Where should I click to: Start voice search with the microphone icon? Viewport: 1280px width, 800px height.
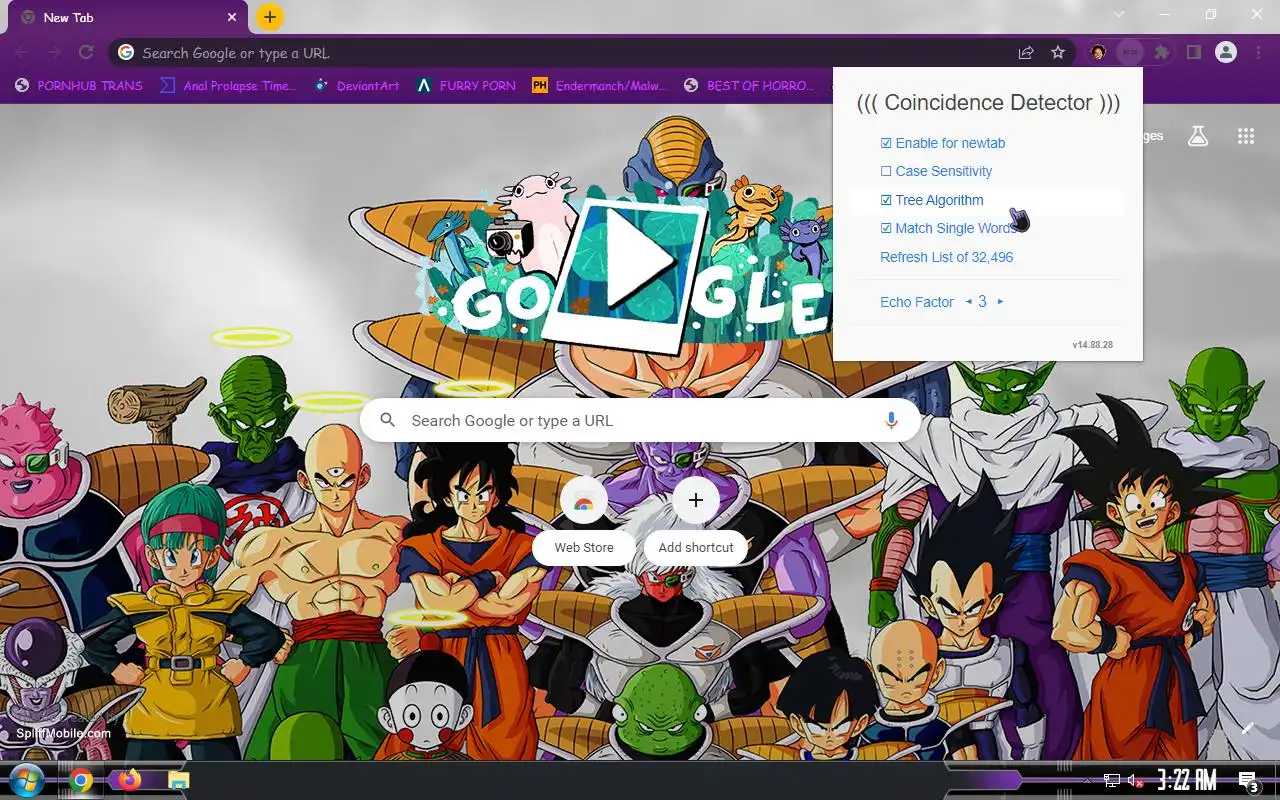tap(891, 421)
